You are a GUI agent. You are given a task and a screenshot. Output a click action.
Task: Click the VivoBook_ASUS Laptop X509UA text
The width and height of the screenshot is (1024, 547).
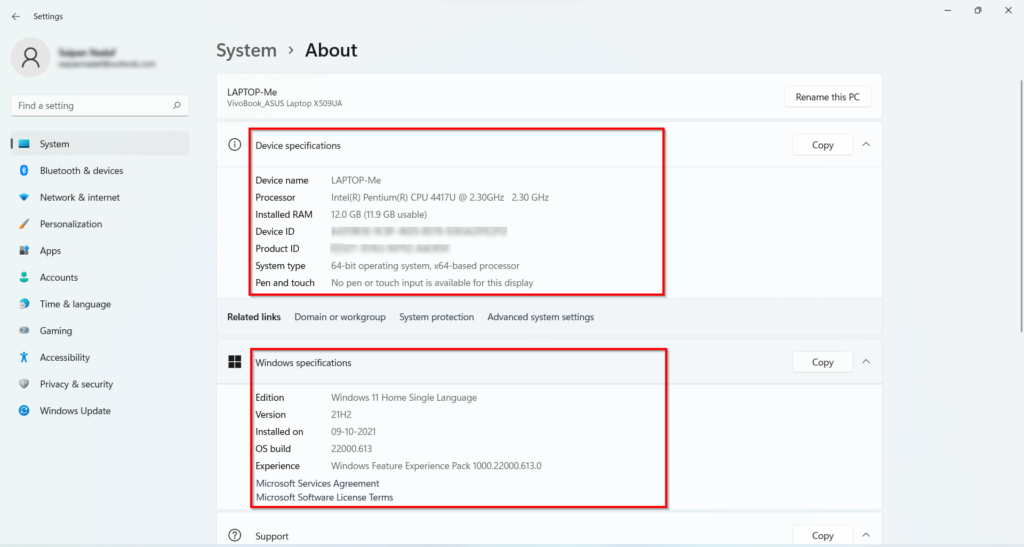pos(285,104)
